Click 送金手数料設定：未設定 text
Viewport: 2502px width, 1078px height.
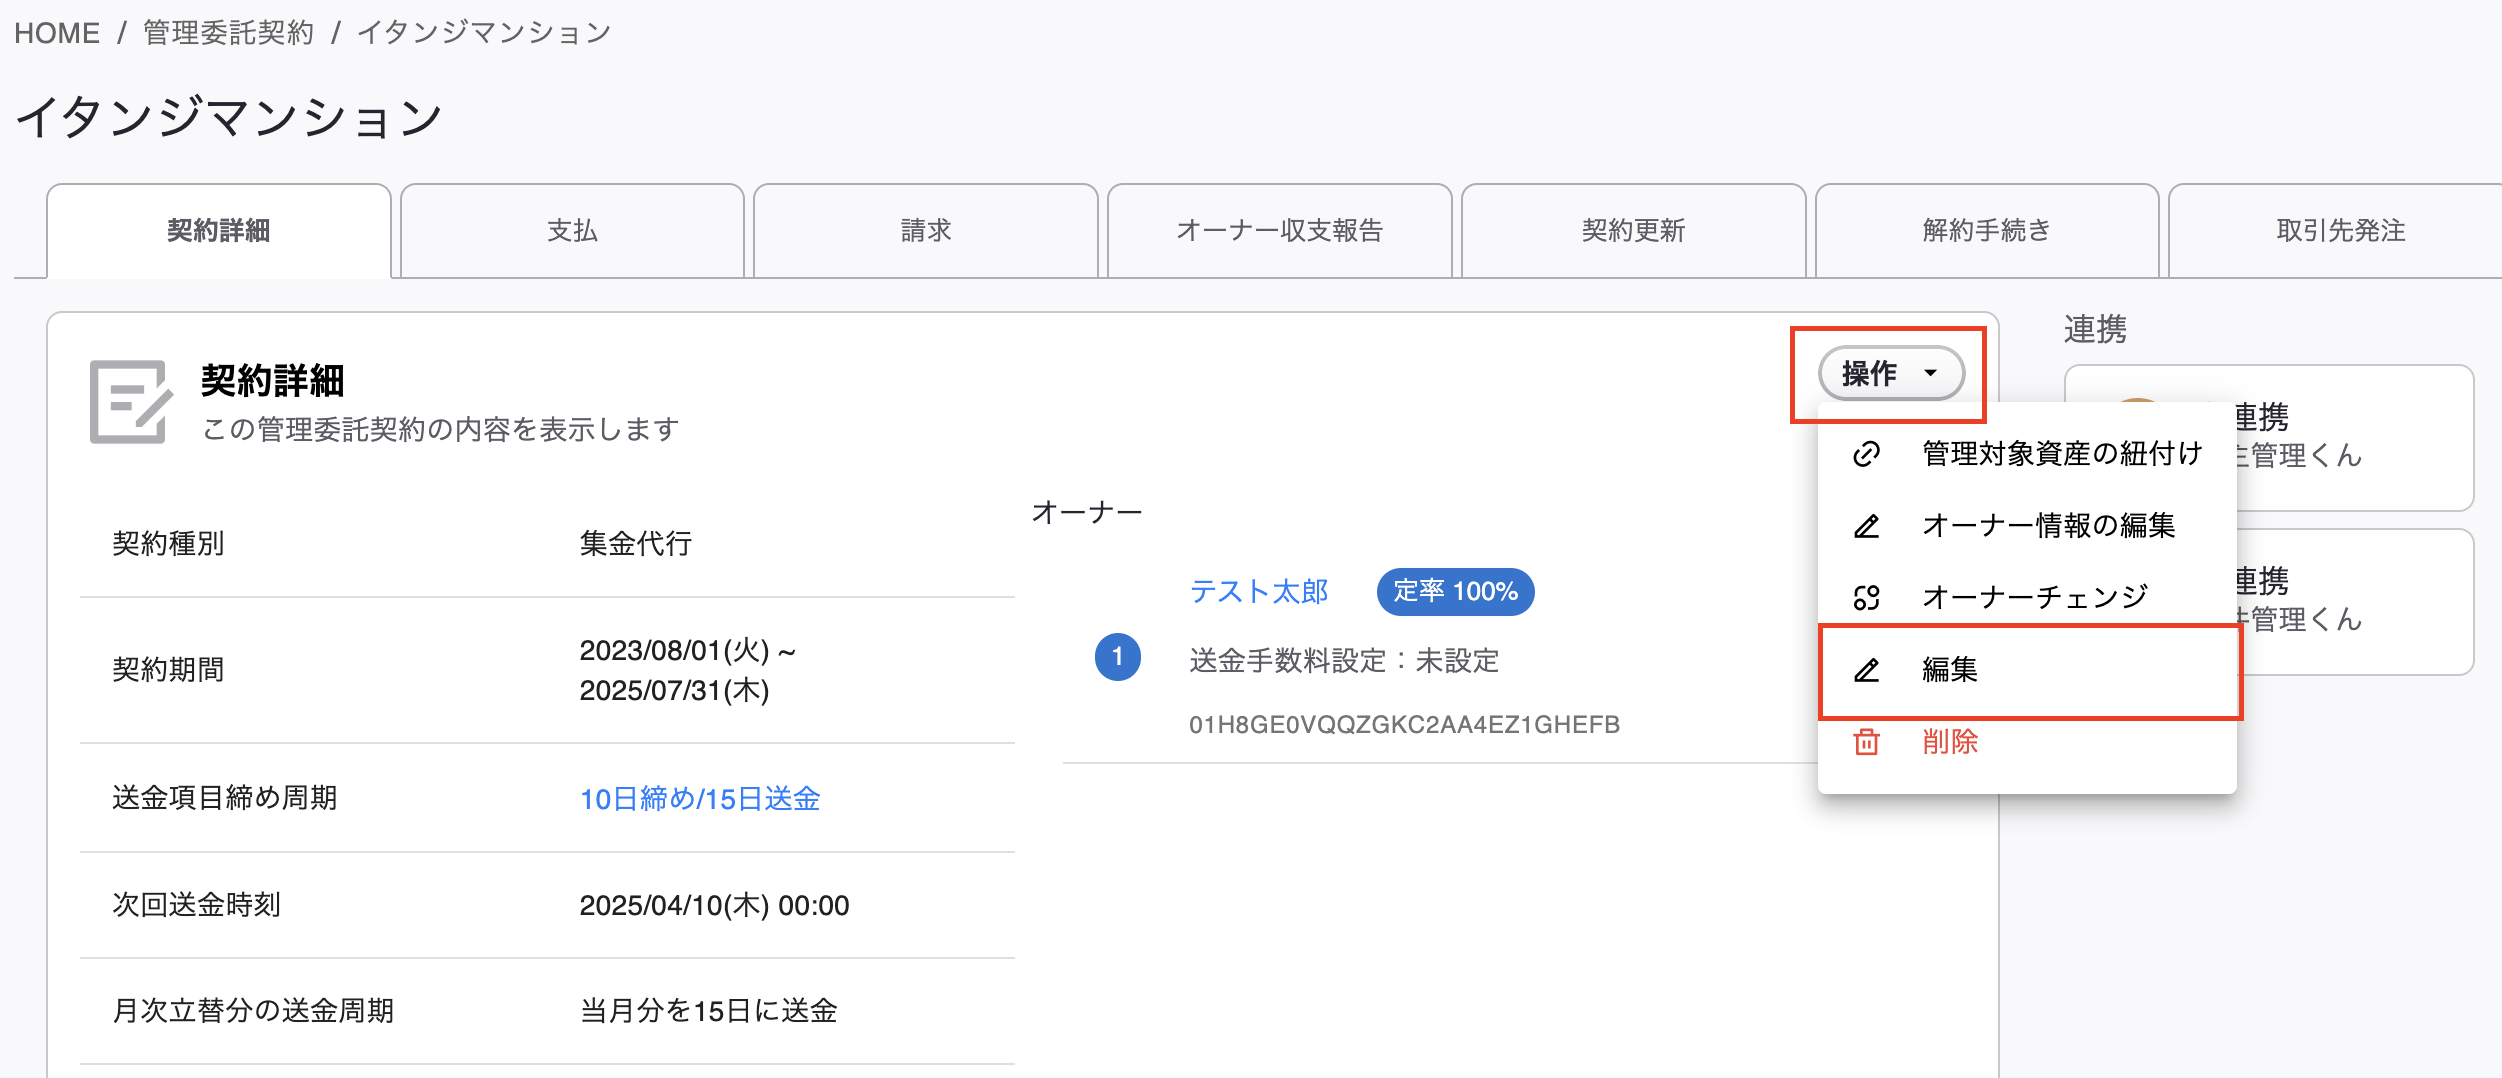1344,660
